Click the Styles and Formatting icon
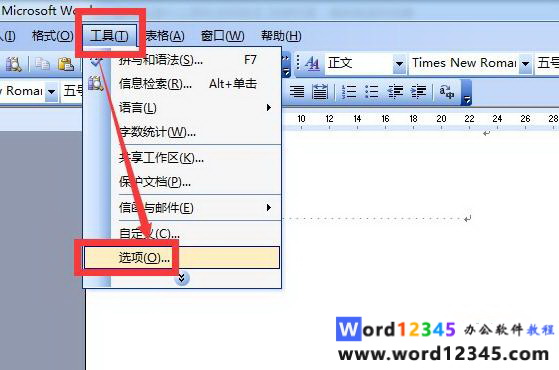This screenshot has width=559, height=370. click(x=312, y=63)
